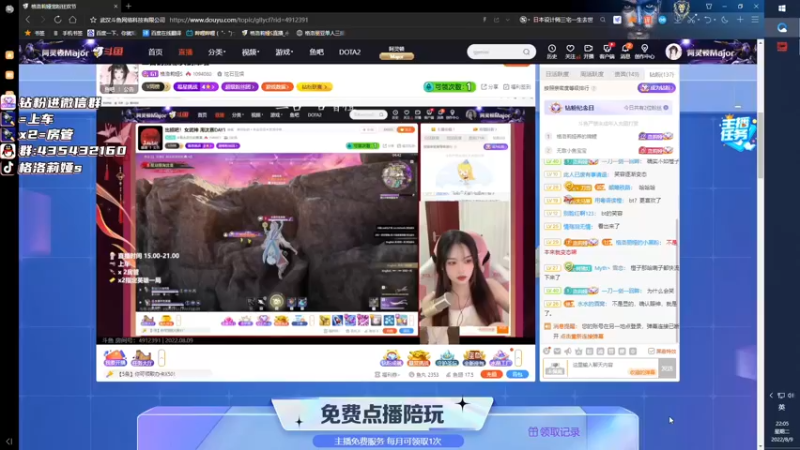Open a new browser tab
The width and height of the screenshot is (800, 450).
coord(129,6)
